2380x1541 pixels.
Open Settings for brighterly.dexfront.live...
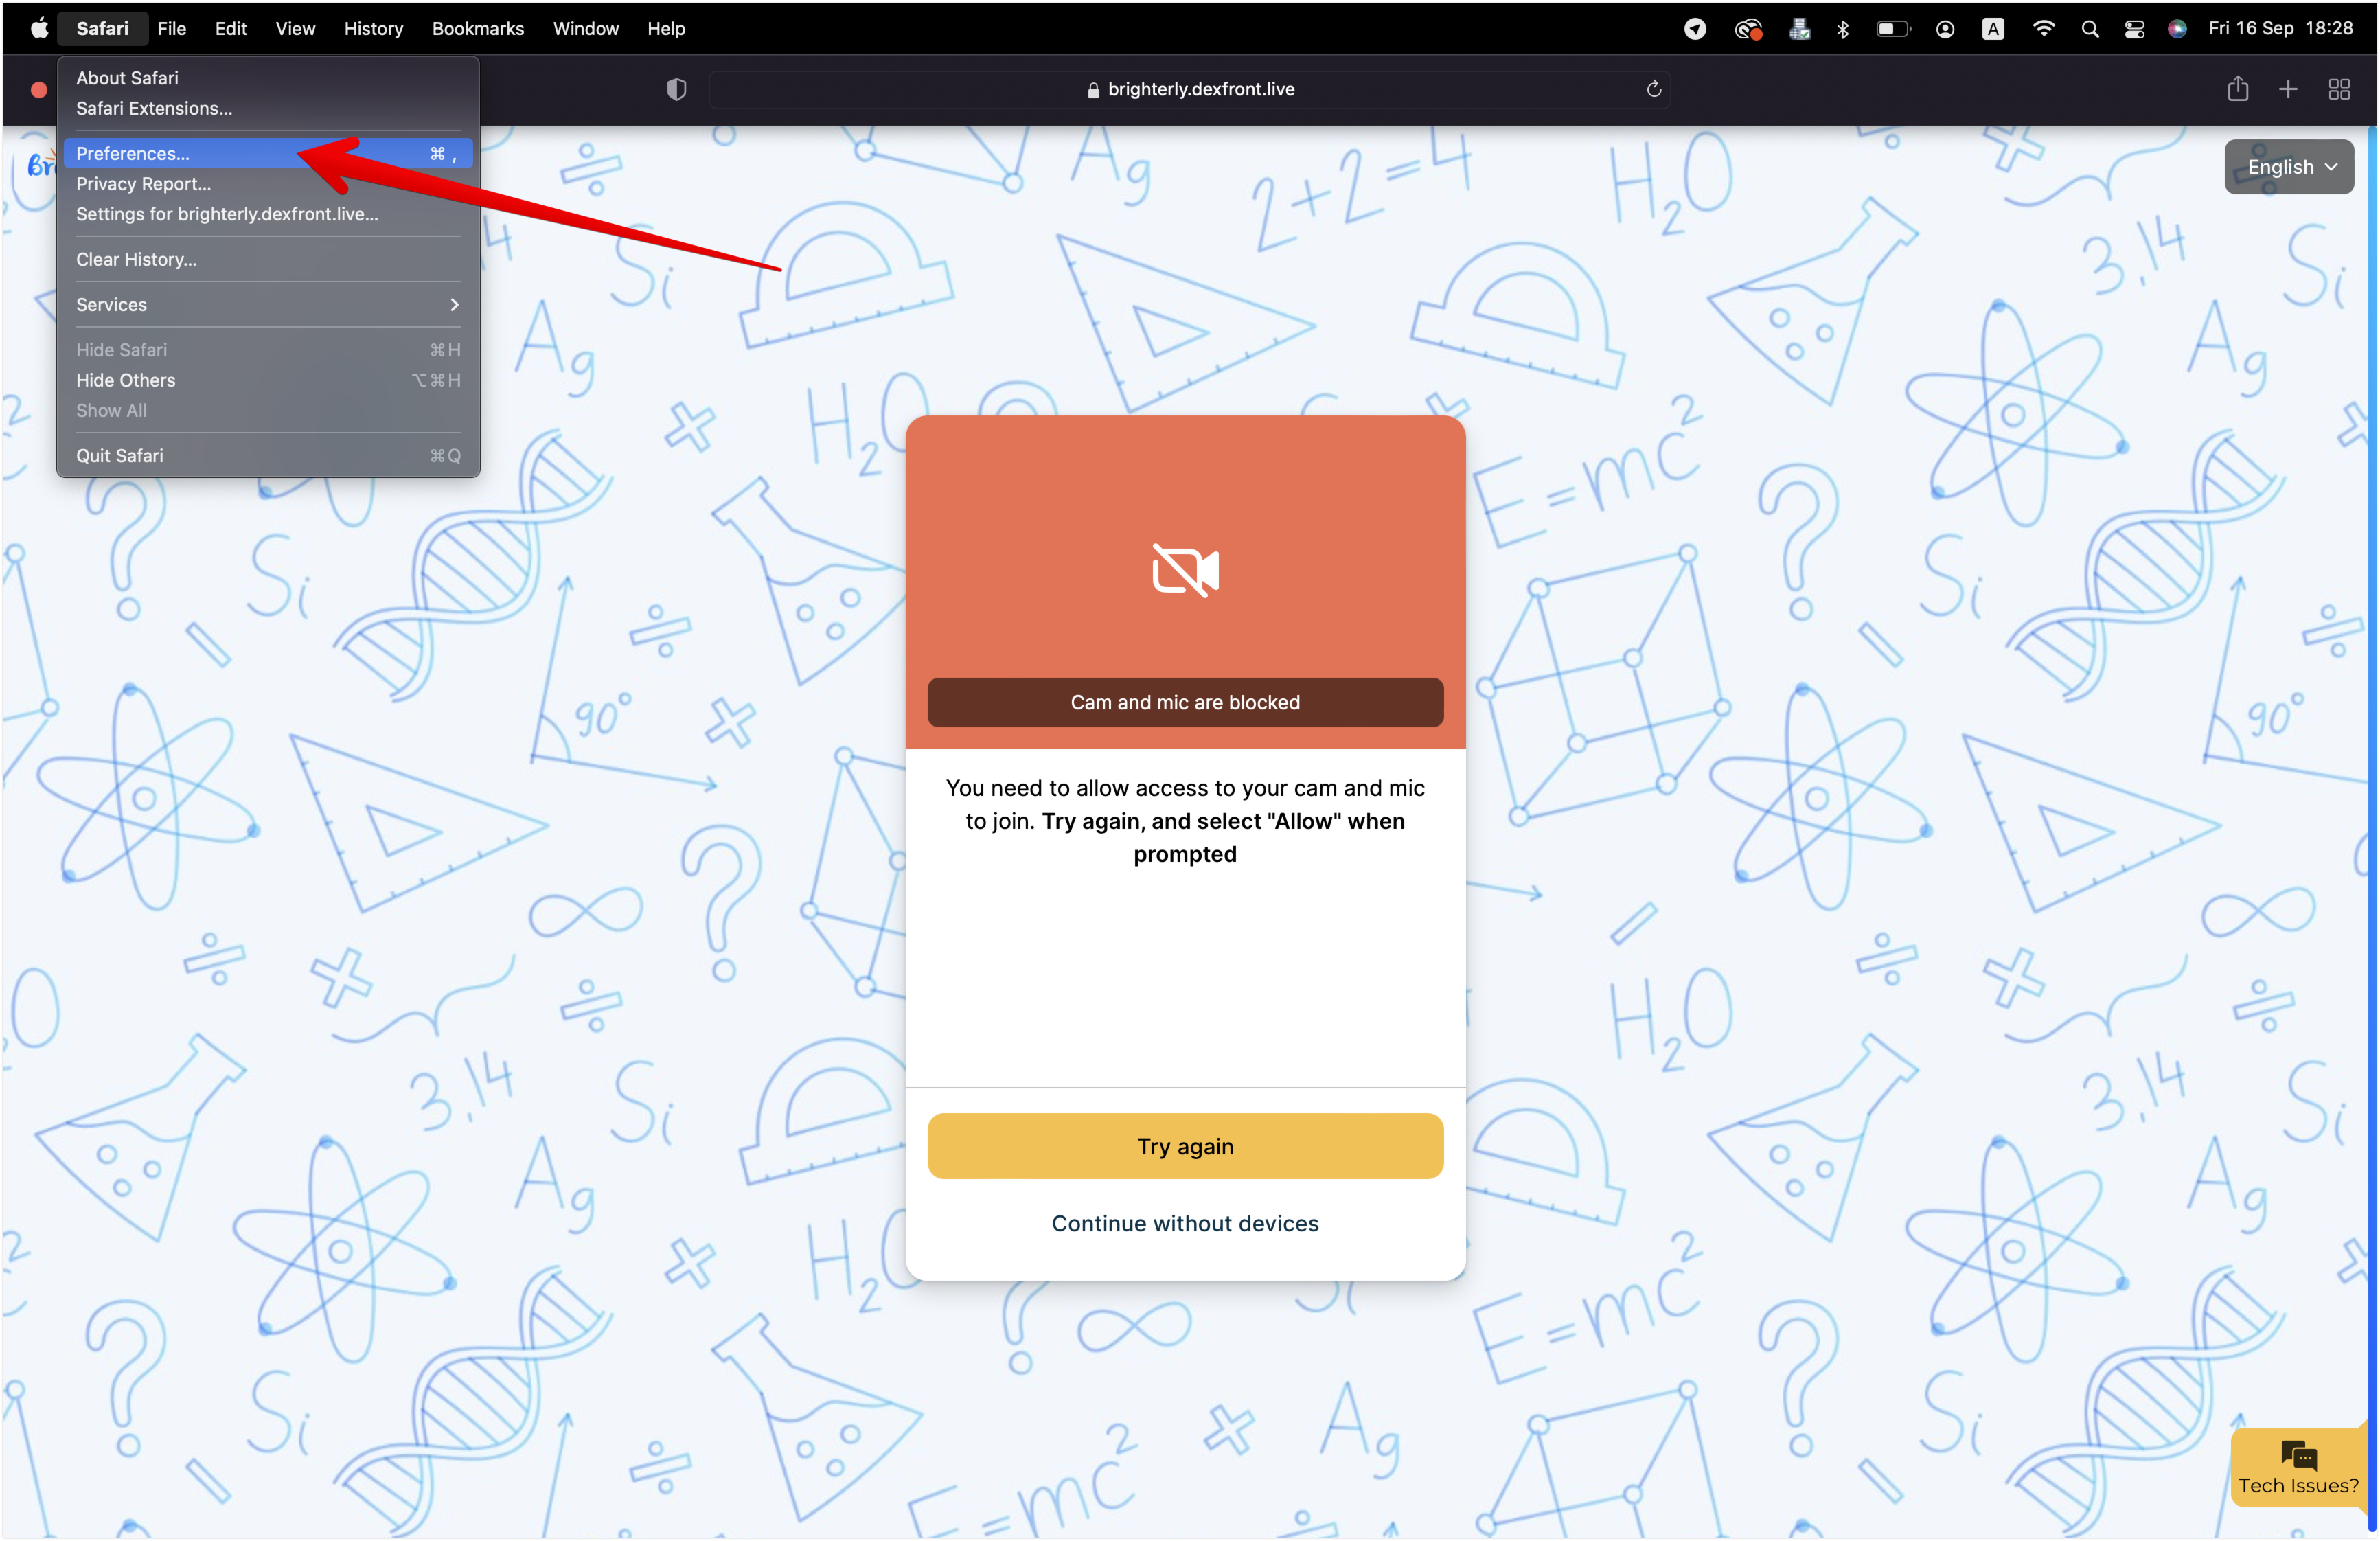(x=268, y=214)
